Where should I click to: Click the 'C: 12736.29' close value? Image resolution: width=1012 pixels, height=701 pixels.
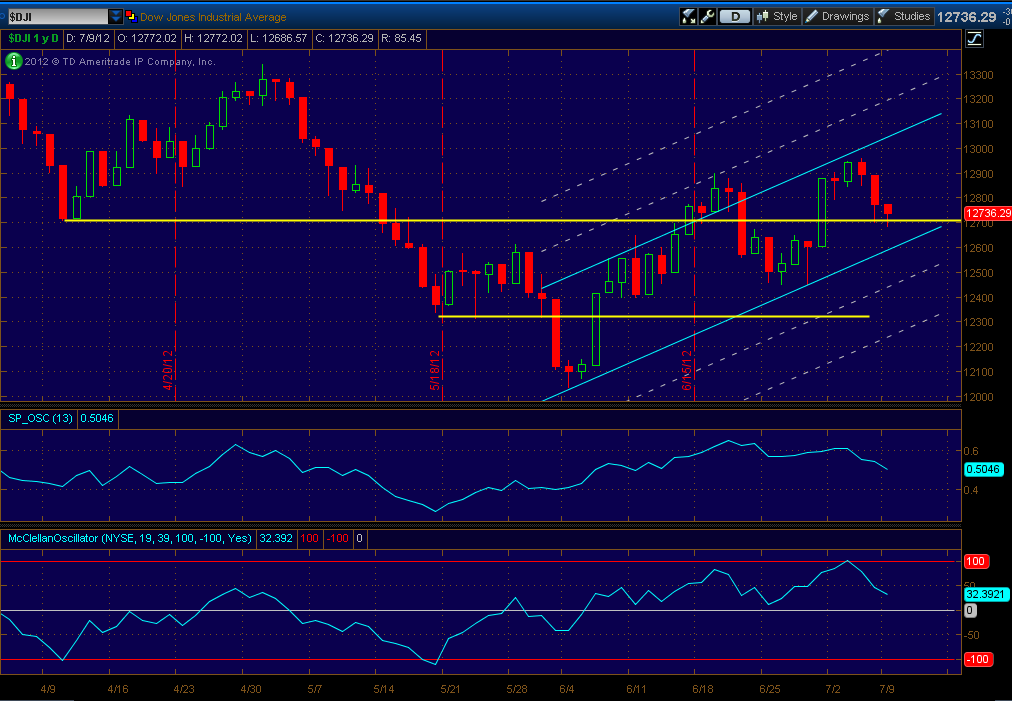pyautogui.click(x=345, y=38)
